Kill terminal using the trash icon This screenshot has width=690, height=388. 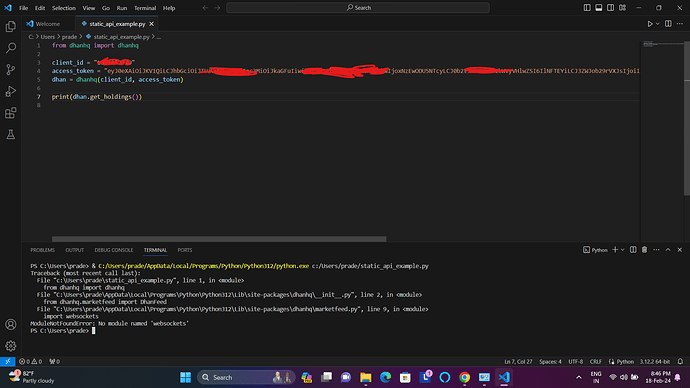click(x=644, y=250)
